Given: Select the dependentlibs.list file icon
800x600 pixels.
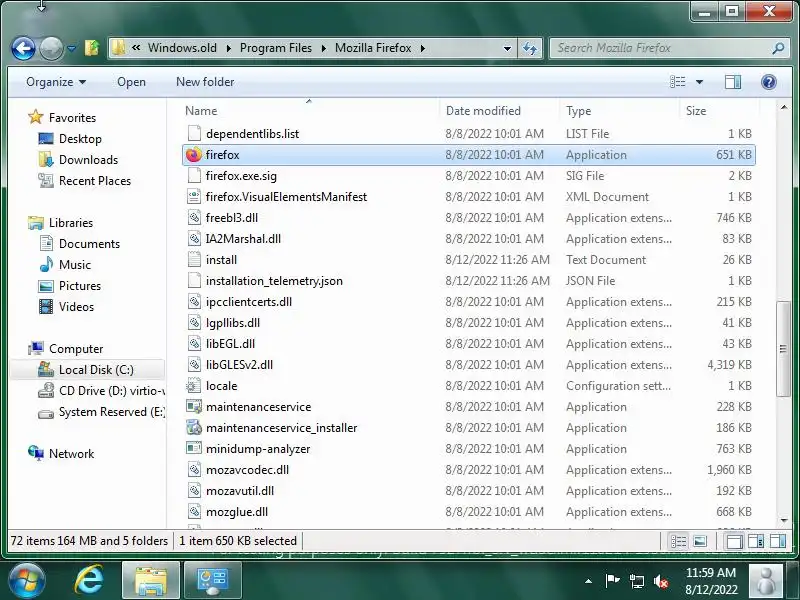Looking at the screenshot, I should (x=194, y=134).
